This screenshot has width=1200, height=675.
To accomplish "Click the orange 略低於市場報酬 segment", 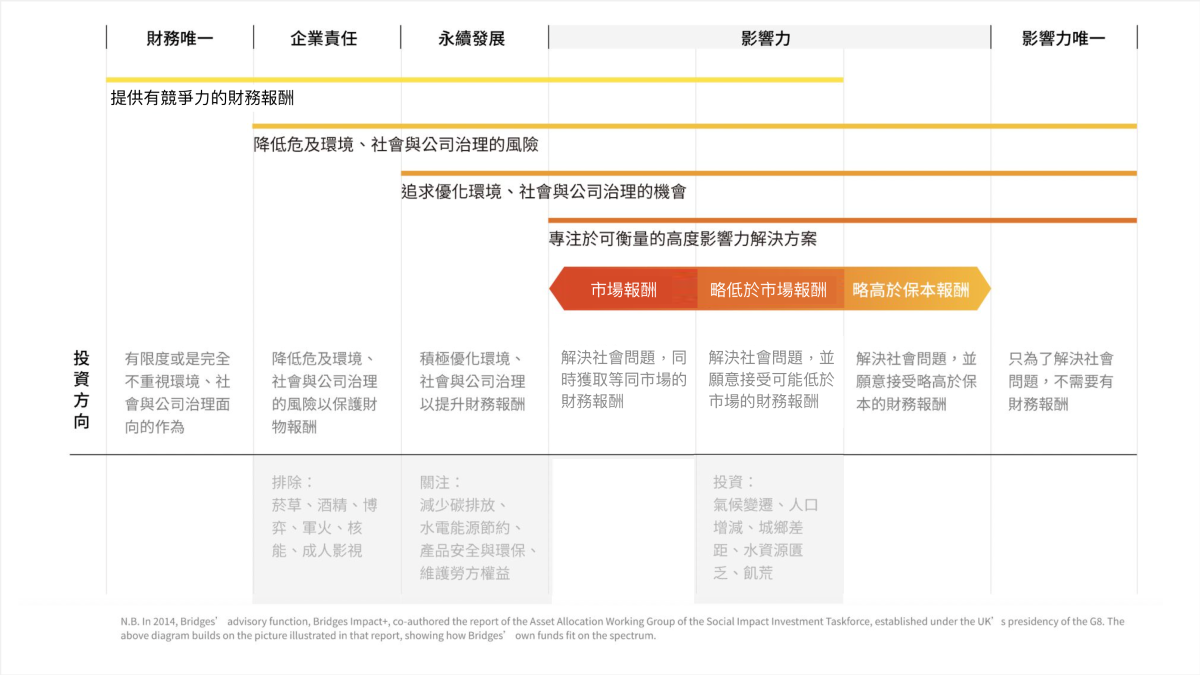I will pyautogui.click(x=769, y=290).
